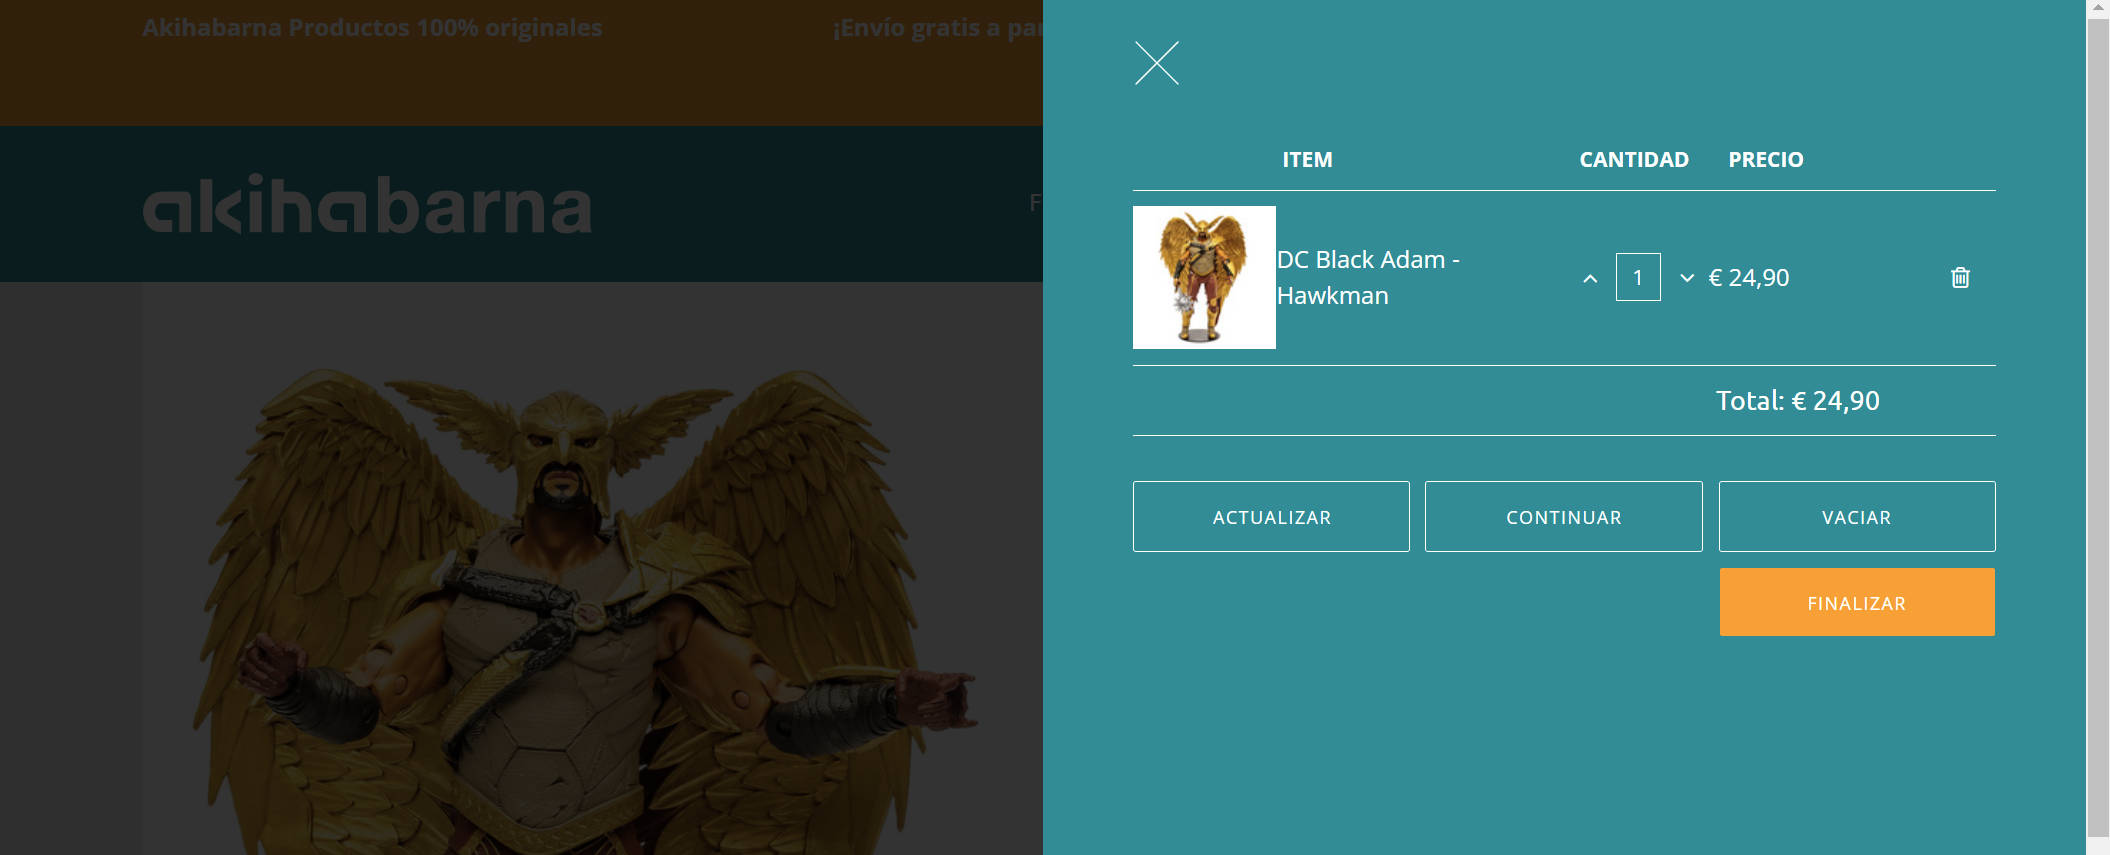The image size is (2110, 855).
Task: Empty the cart with VACIAR
Action: pyautogui.click(x=1857, y=517)
